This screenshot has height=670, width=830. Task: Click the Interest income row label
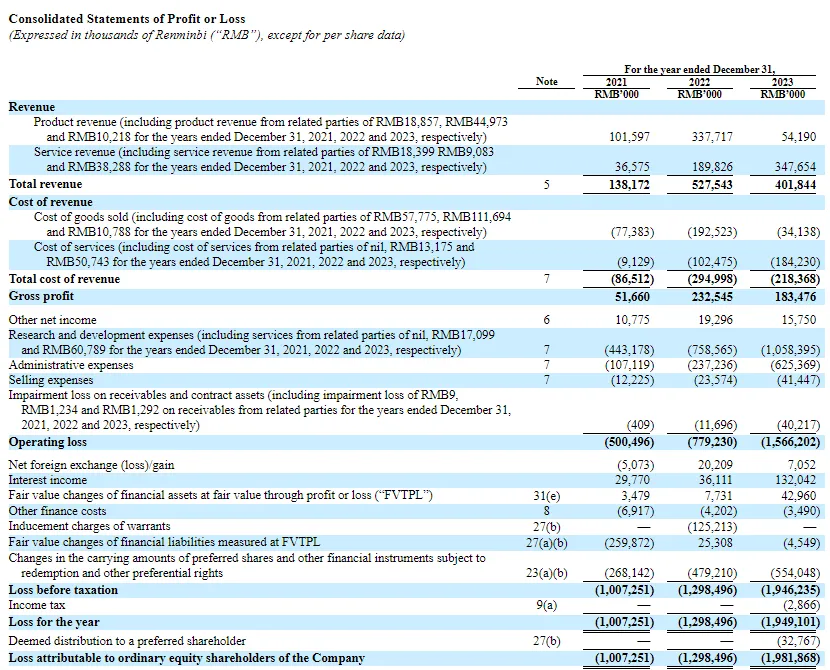[x=47, y=481]
